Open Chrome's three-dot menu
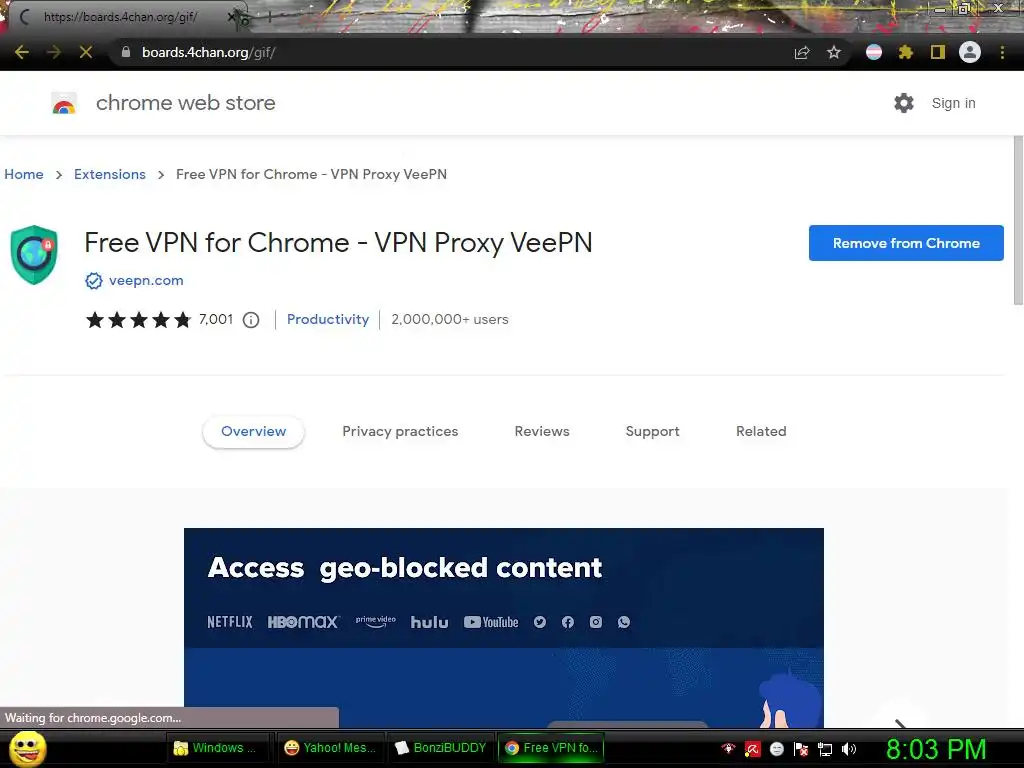Screen dimensions: 1024x768 (x=1002, y=52)
